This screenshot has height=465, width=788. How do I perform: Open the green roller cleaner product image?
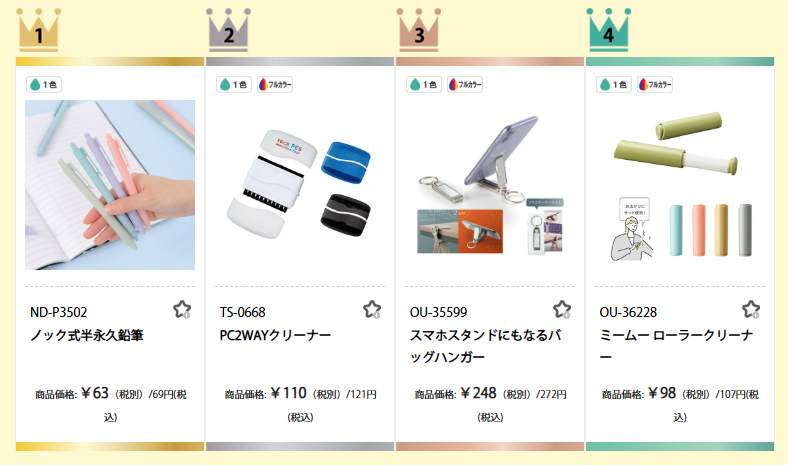[x=680, y=185]
